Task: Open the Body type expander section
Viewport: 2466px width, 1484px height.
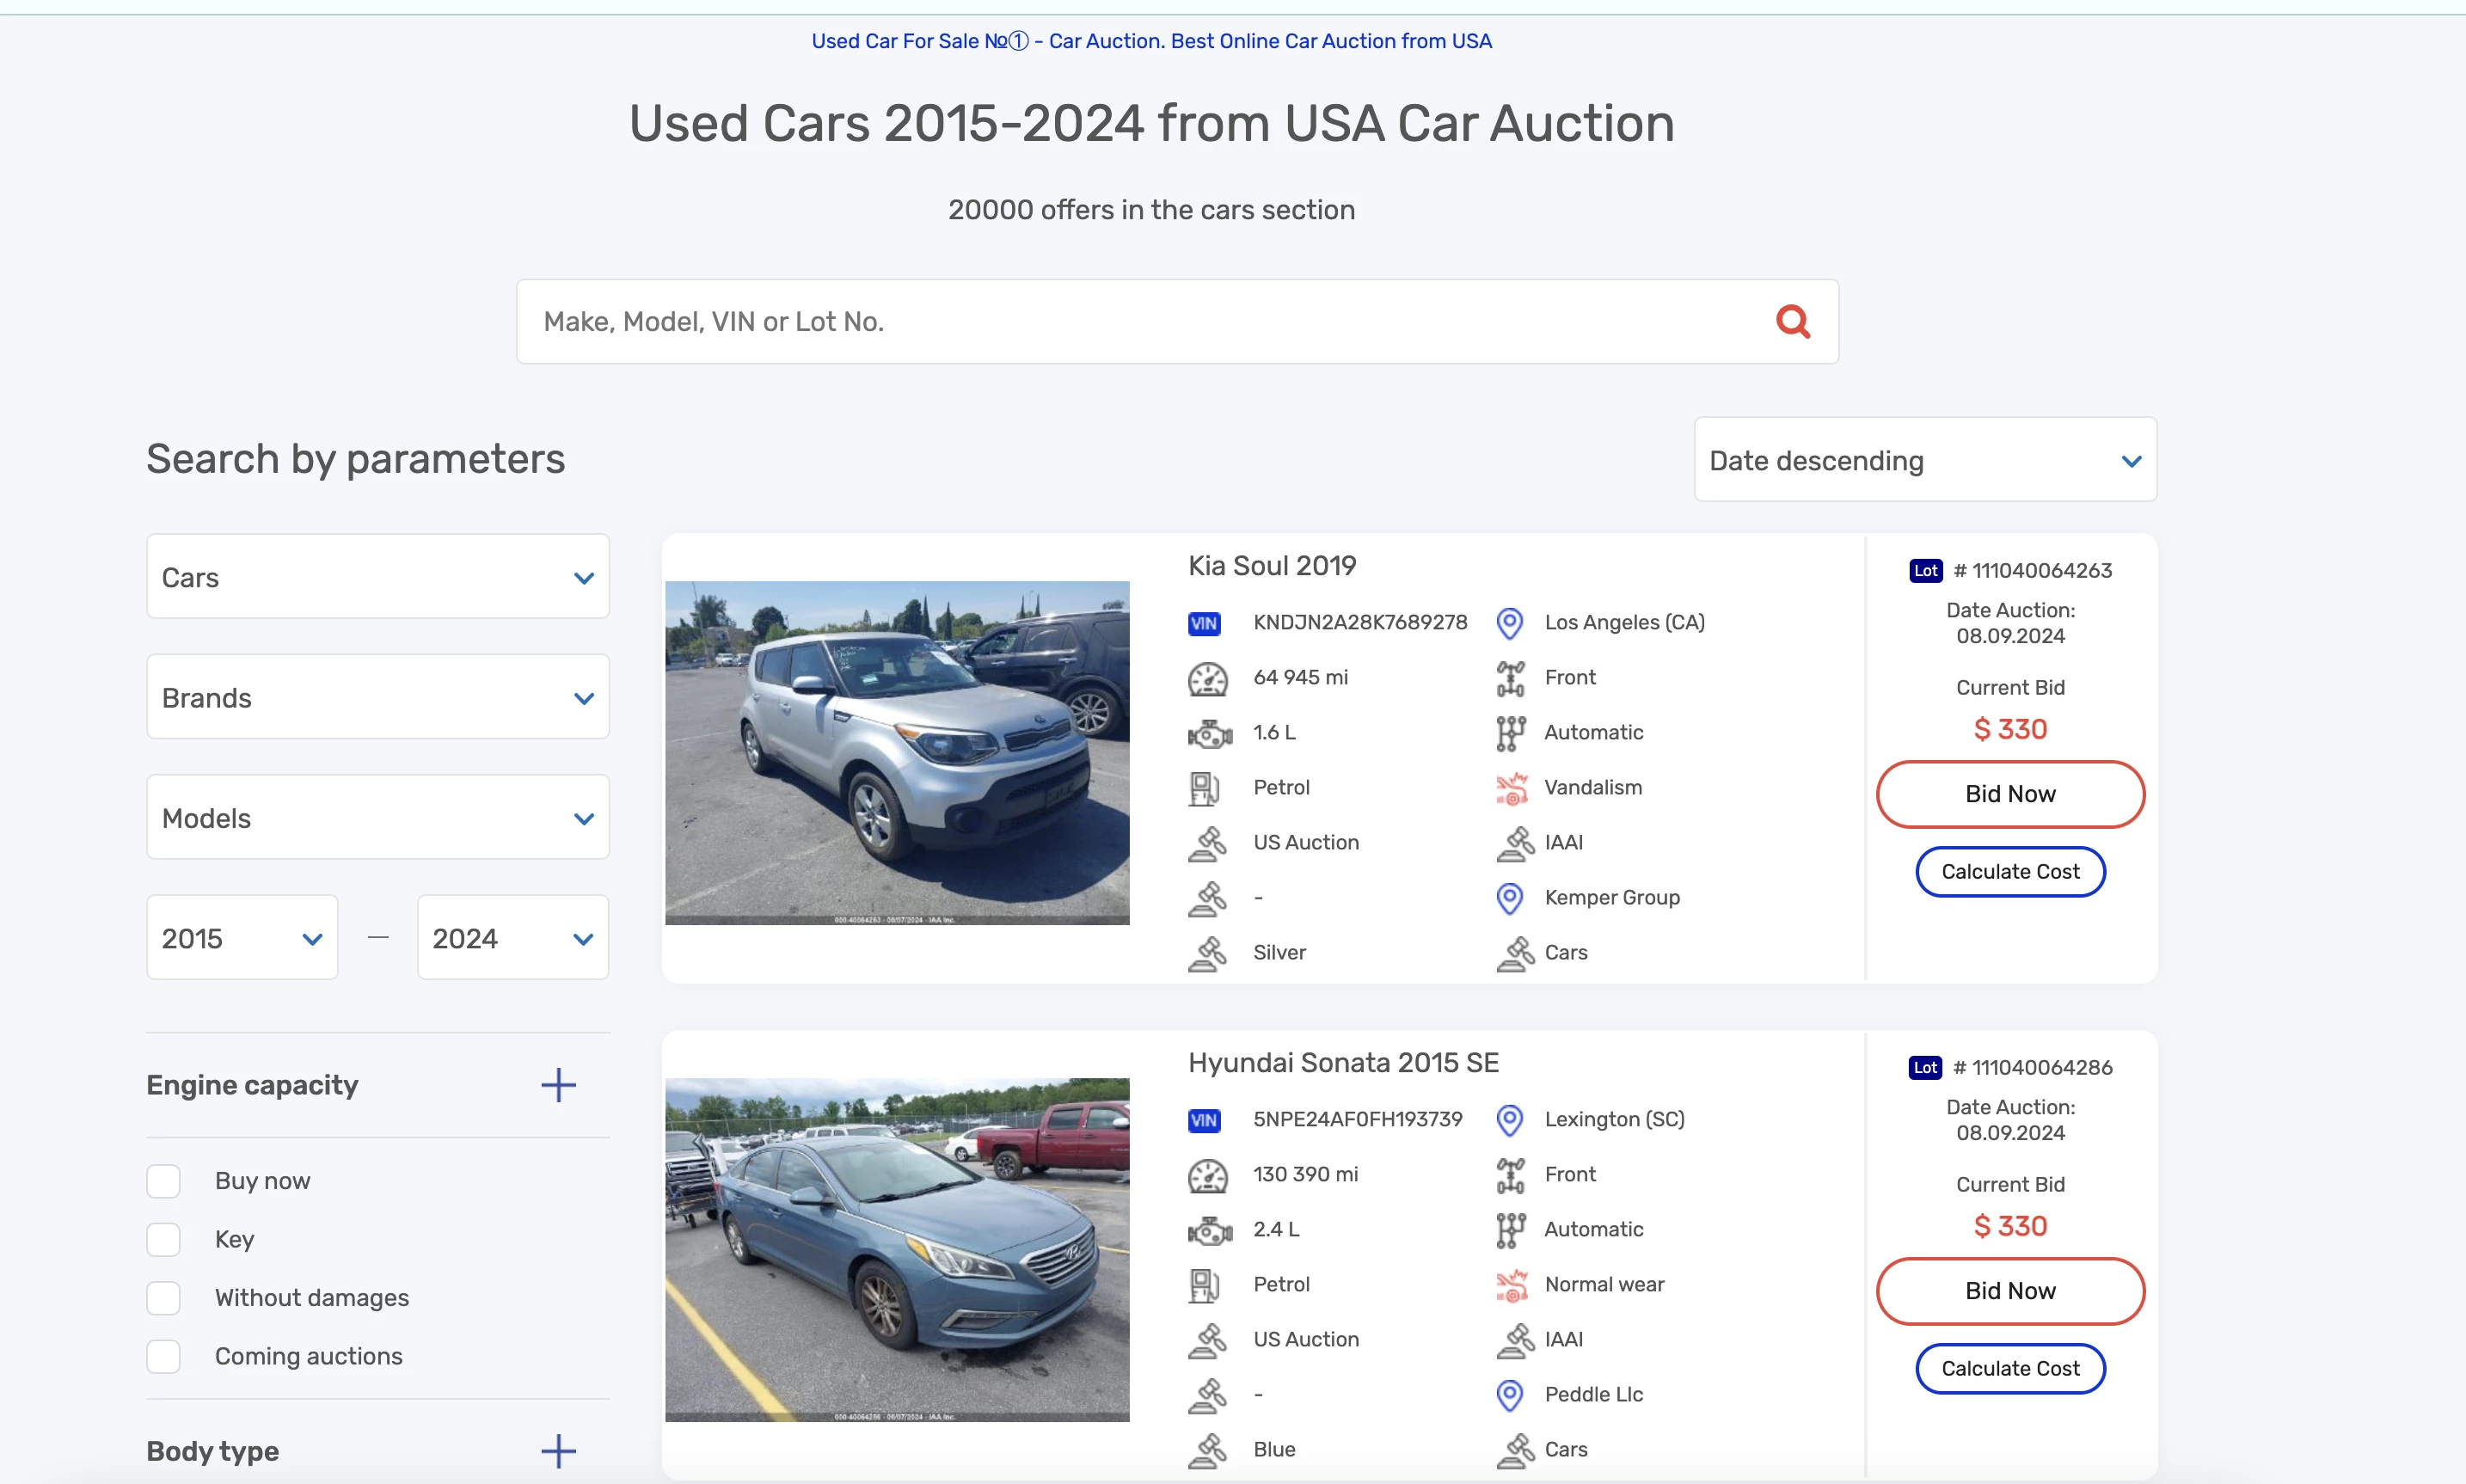Action: (560, 1450)
